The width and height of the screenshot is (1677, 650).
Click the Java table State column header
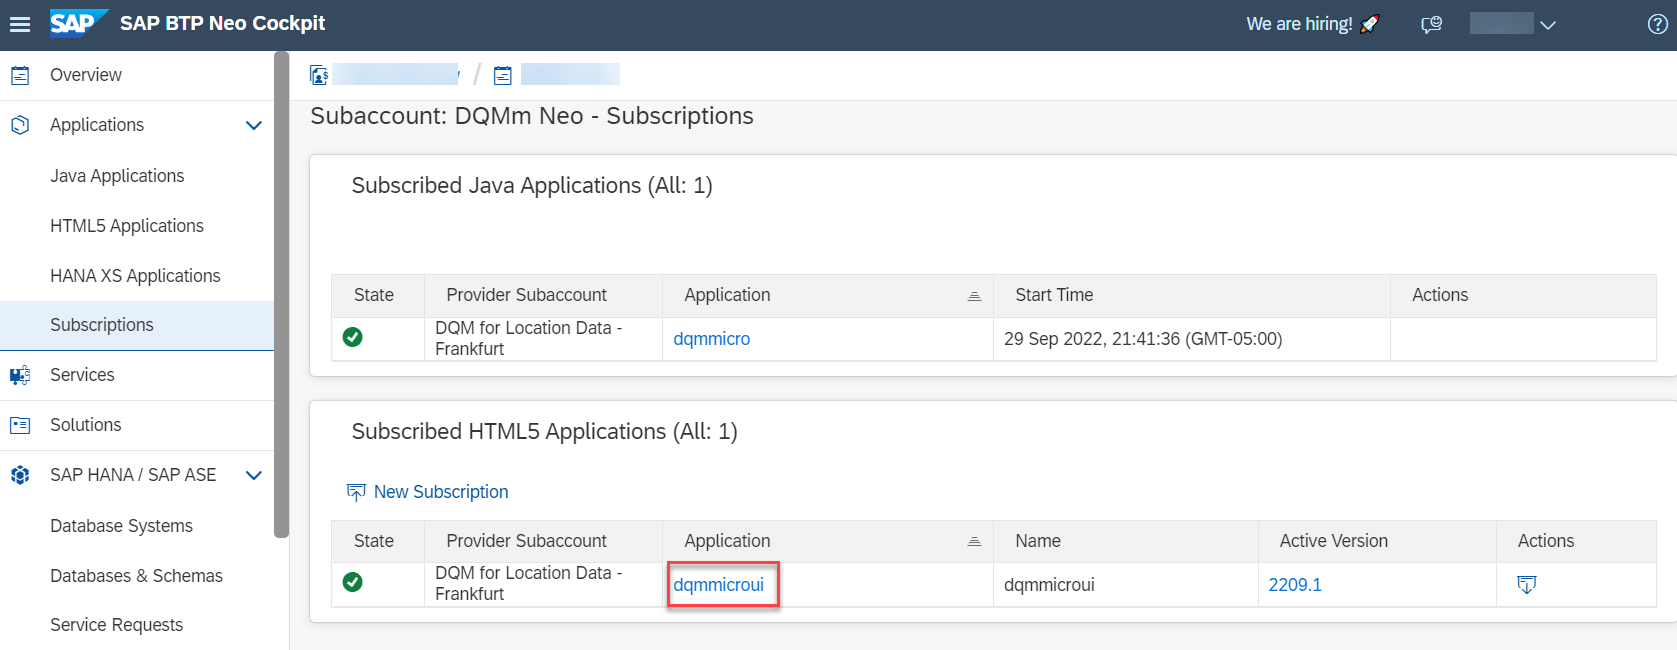click(x=374, y=295)
